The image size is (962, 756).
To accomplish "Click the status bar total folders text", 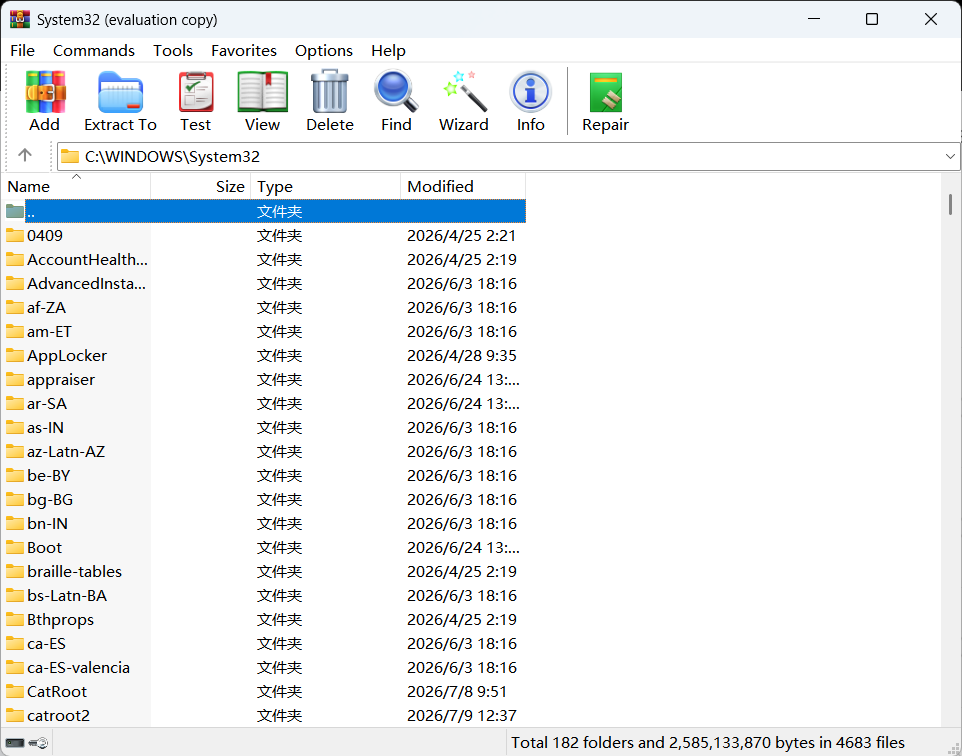I will [708, 743].
